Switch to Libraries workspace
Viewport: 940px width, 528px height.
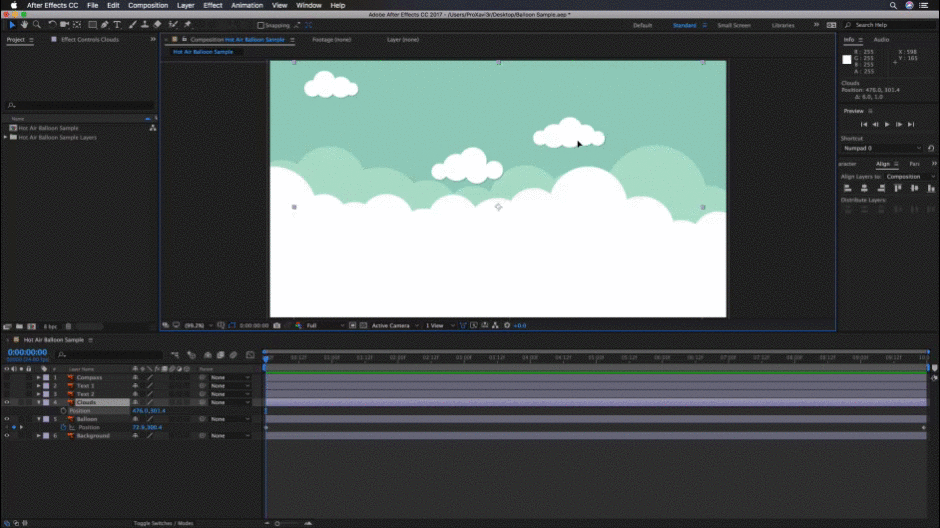(x=783, y=25)
